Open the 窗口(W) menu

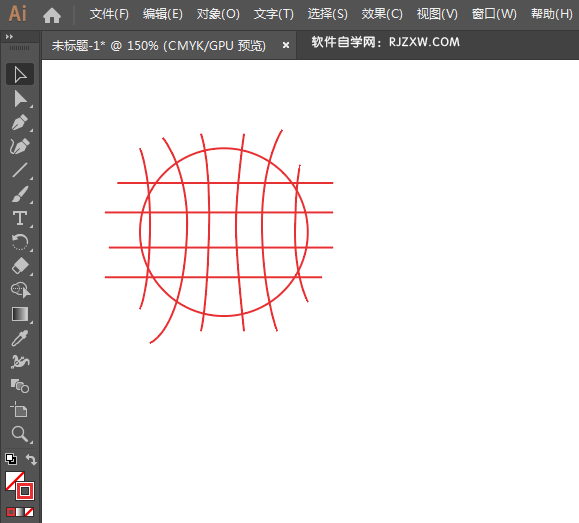494,14
